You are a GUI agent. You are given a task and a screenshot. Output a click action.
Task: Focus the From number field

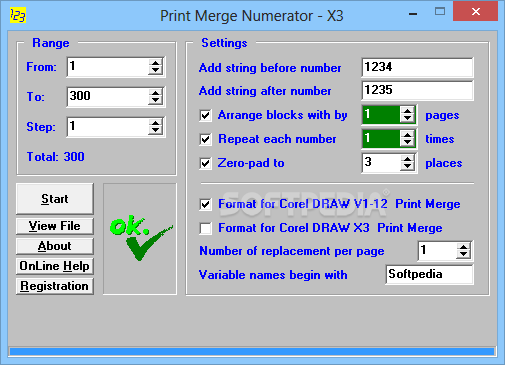[108, 67]
